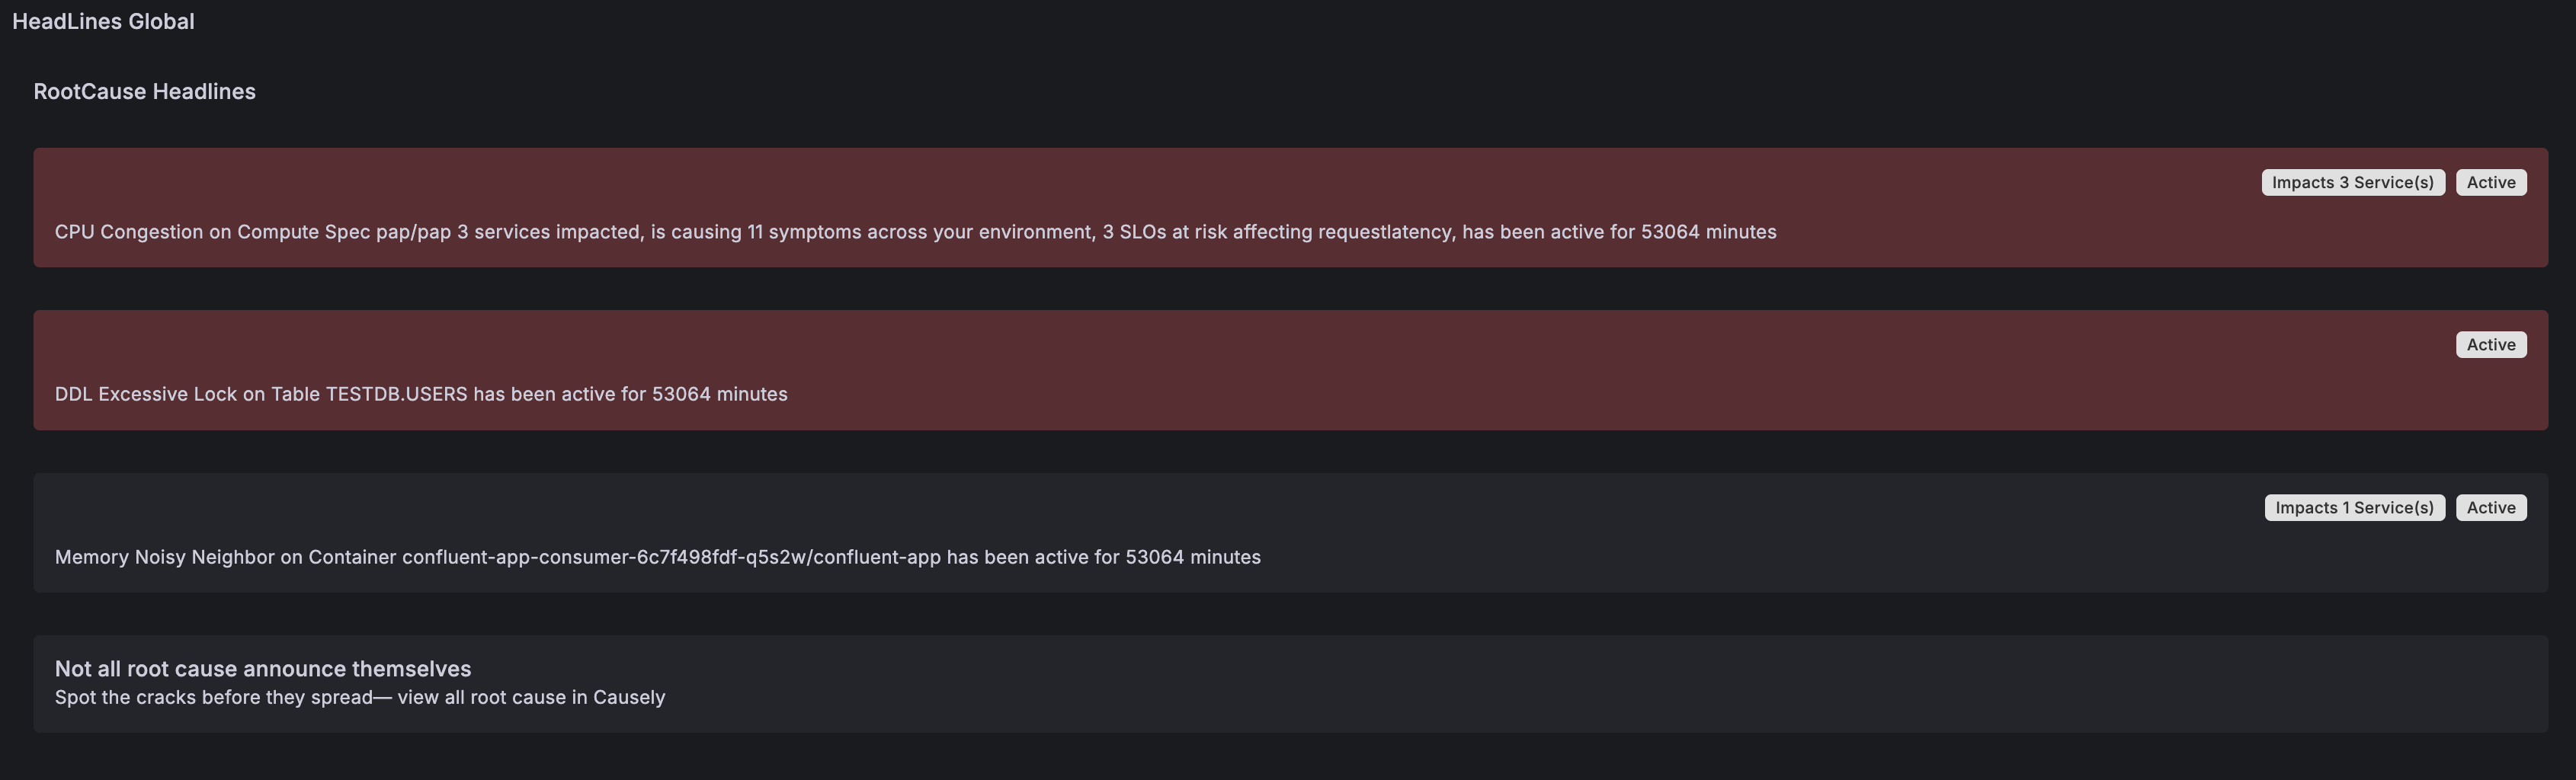Viewport: 2576px width, 780px height.
Task: Open the CPU Congestion root cause headline
Action: 915,232
